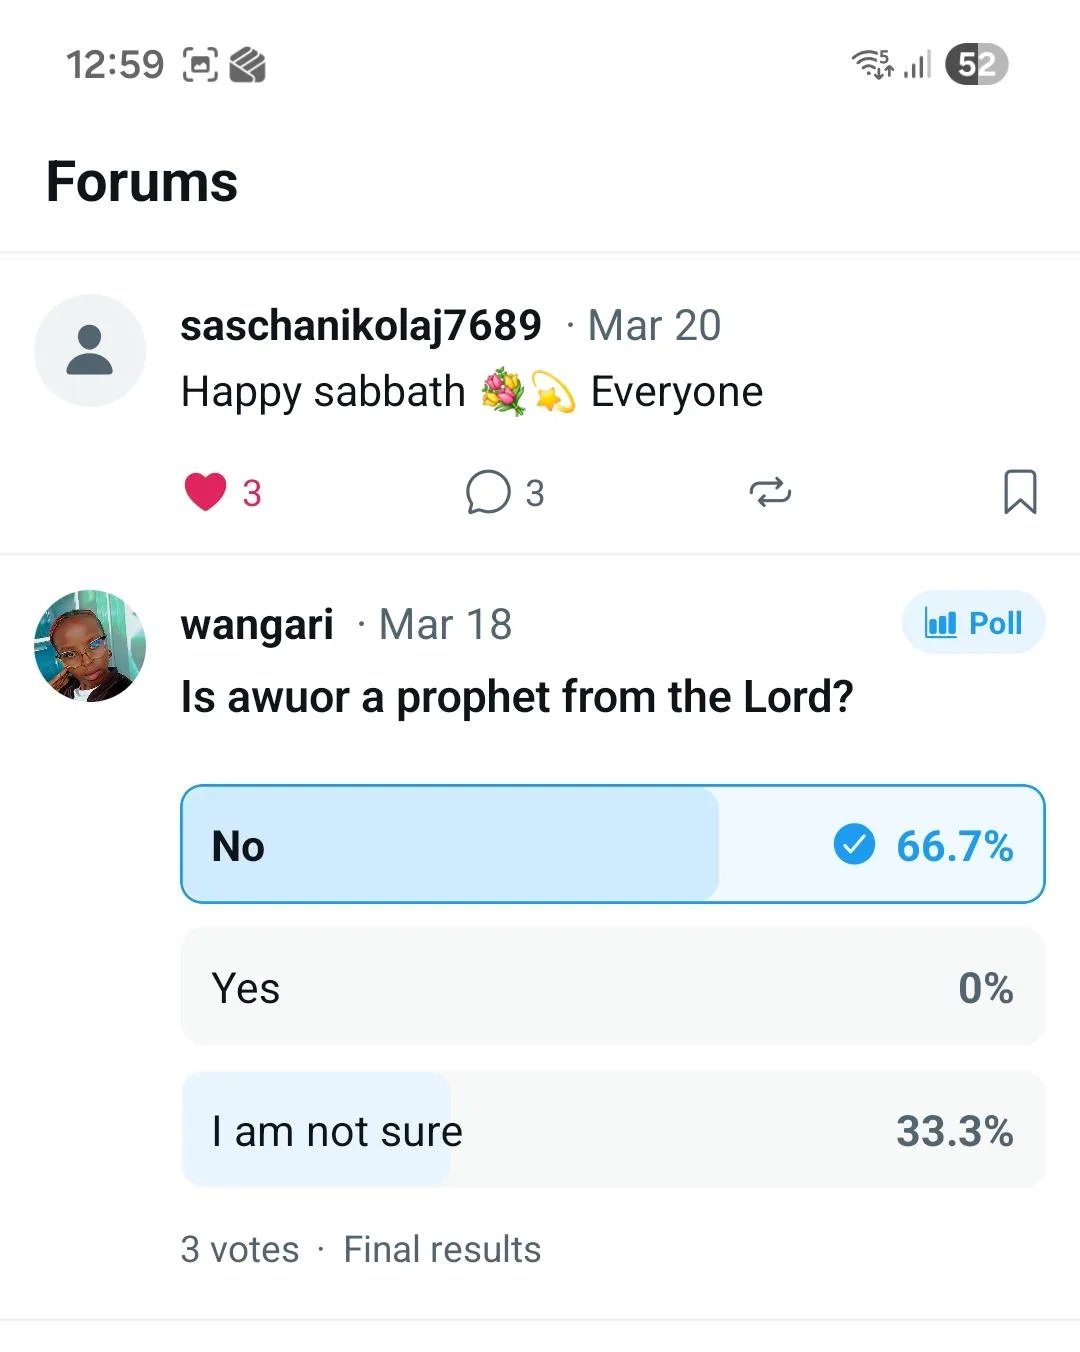Tap the screen capture status bar icon
The image size is (1080, 1352).
[200, 65]
